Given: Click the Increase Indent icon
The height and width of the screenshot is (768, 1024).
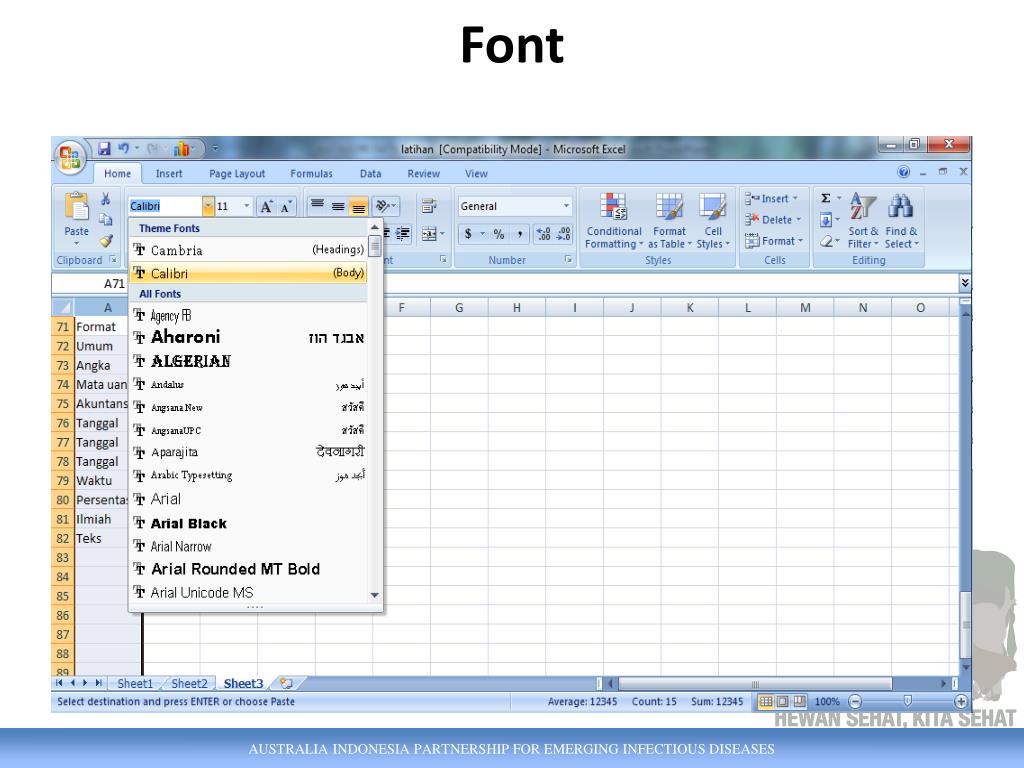Looking at the screenshot, I should coord(403,234).
